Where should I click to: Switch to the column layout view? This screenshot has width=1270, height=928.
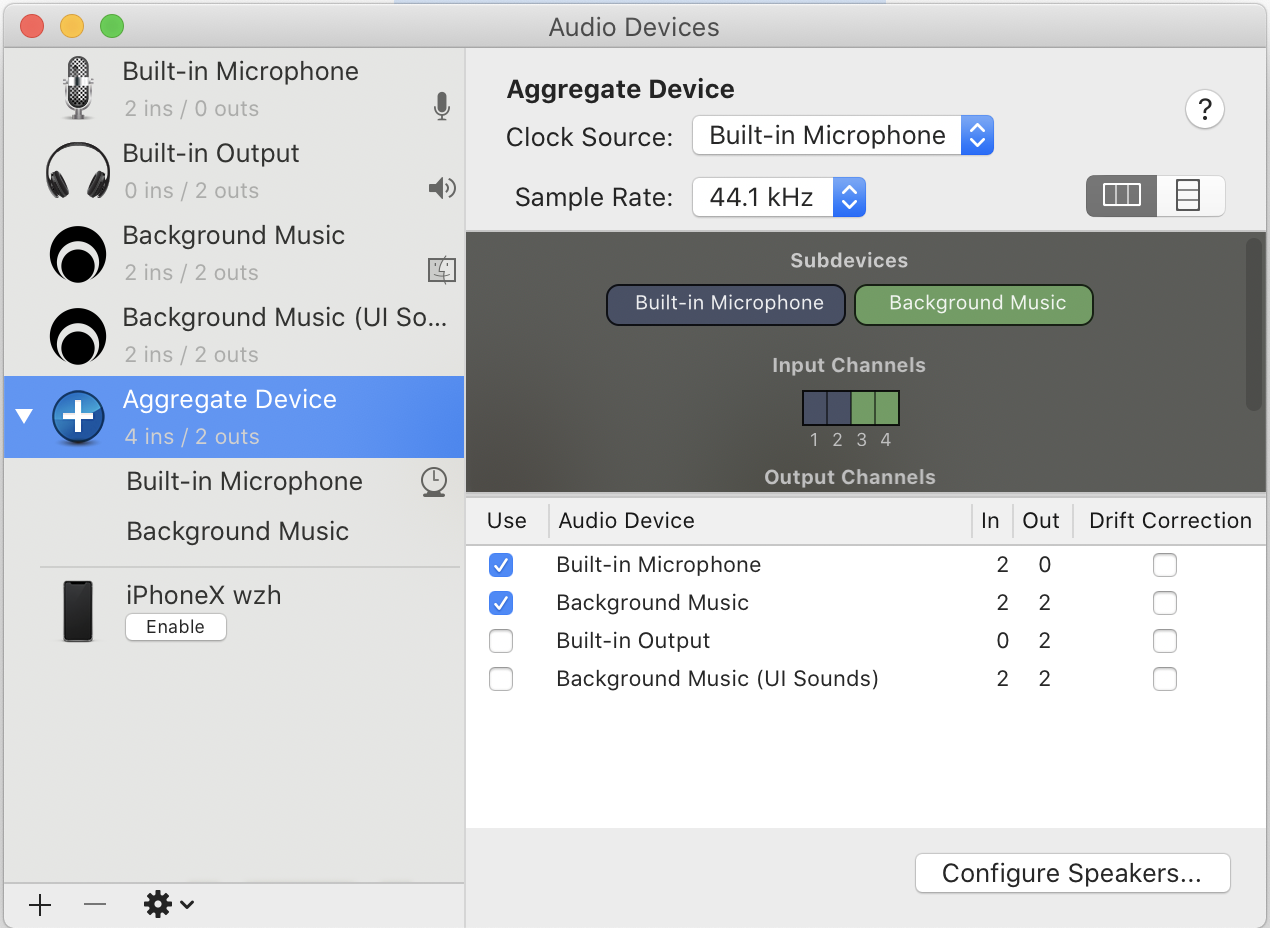click(x=1121, y=197)
